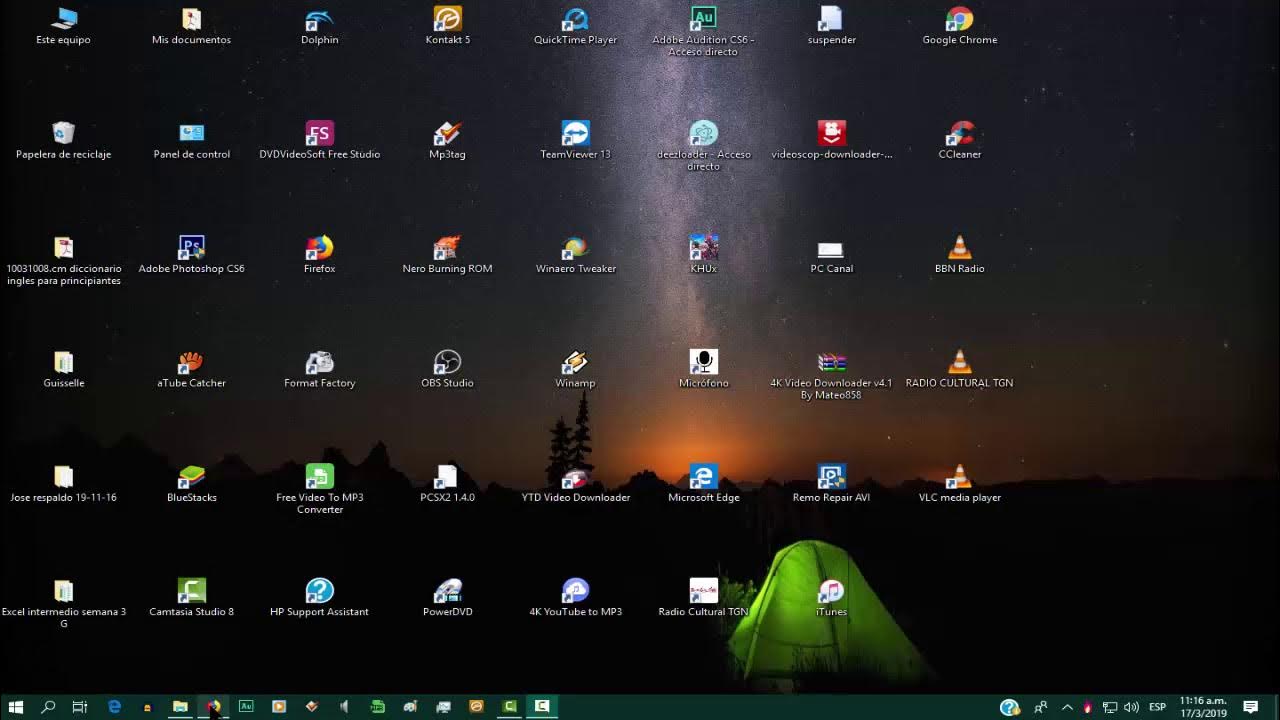The height and width of the screenshot is (720, 1280).
Task: Select the TeamViewer 13 desktop icon
Action: point(575,141)
